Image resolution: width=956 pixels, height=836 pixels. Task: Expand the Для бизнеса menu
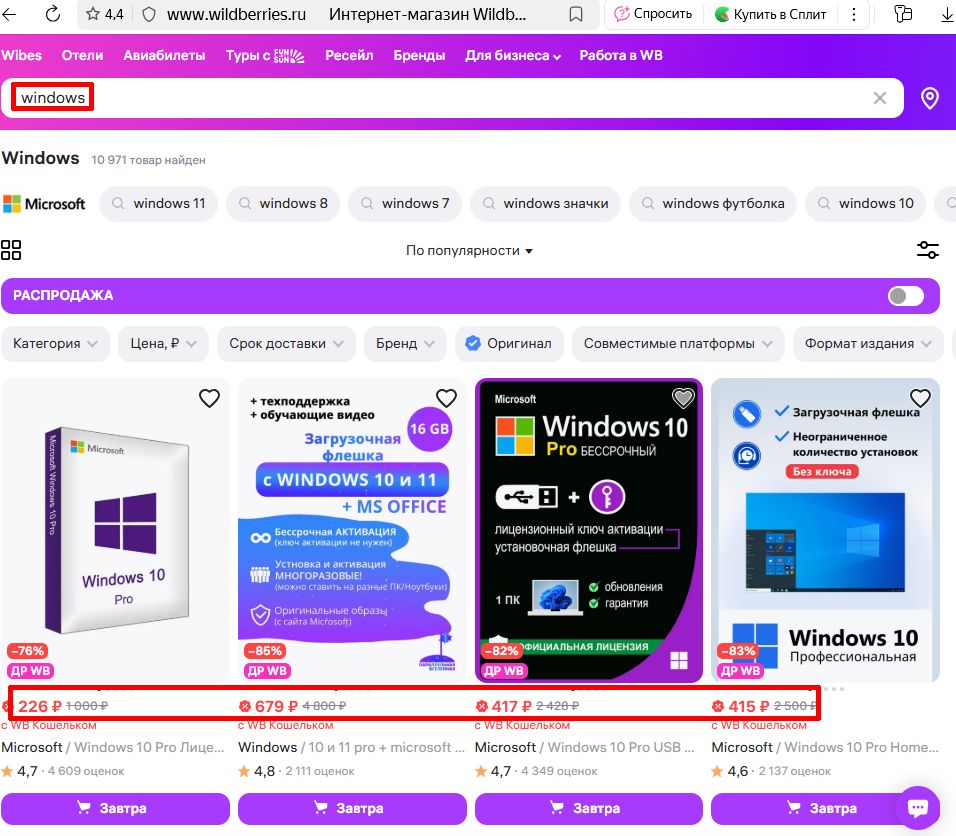512,56
